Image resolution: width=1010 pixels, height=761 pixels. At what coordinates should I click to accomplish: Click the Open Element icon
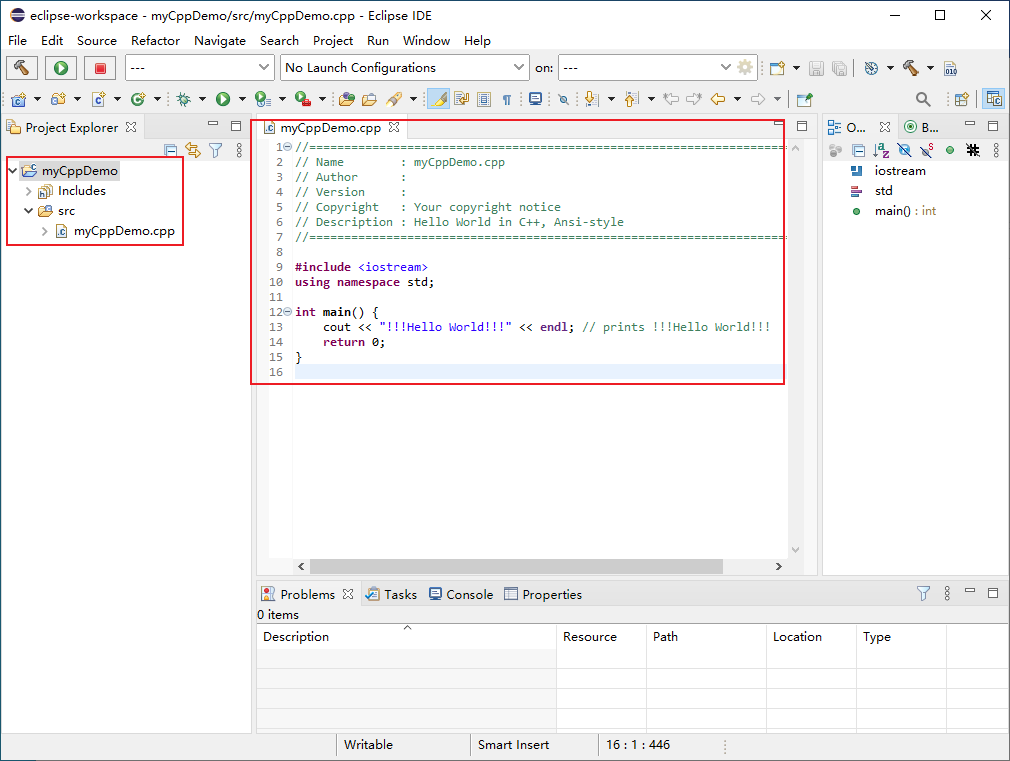pos(347,99)
